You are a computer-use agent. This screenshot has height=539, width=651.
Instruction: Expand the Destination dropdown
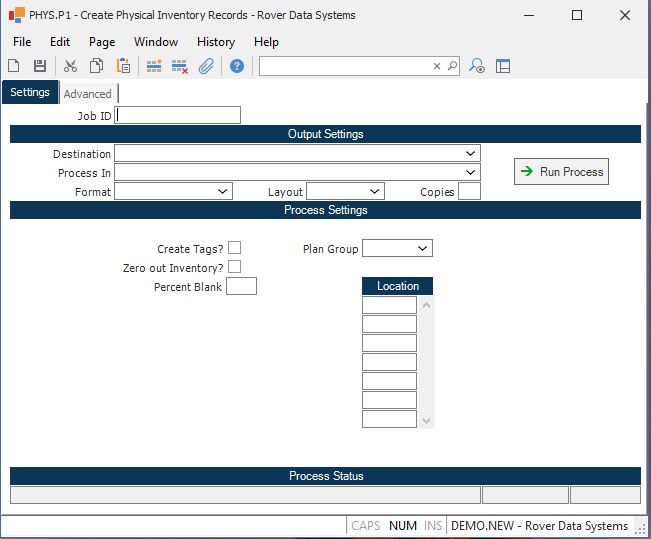470,154
